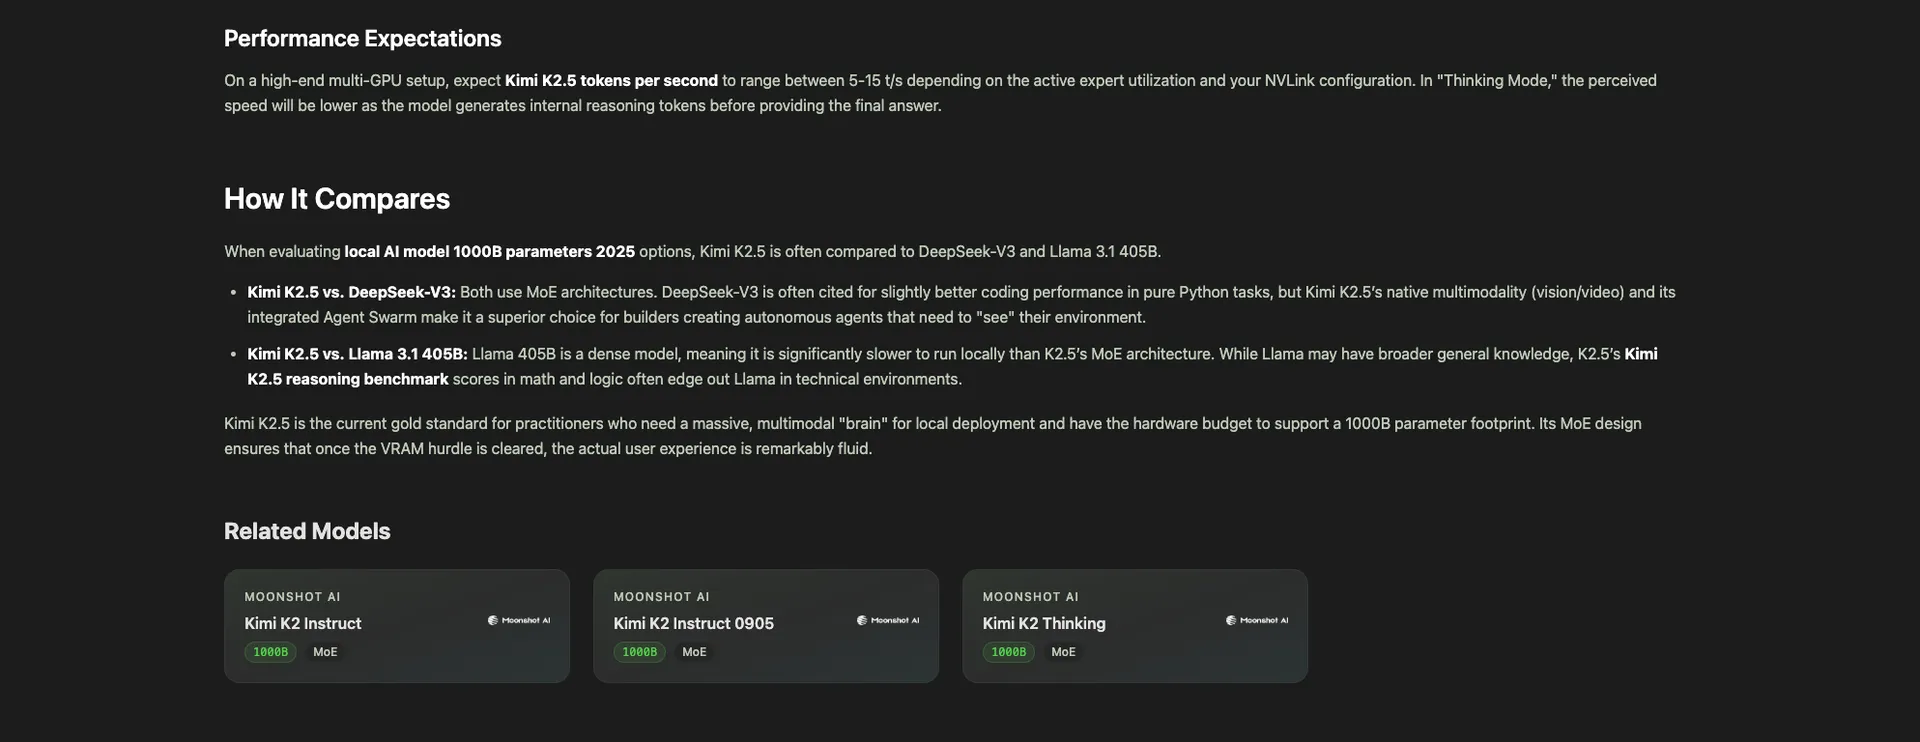Click the Moonshot AI logo on Kimi K2 Instruct 0905 card
Viewport: 1920px width, 742px height.
coord(889,620)
